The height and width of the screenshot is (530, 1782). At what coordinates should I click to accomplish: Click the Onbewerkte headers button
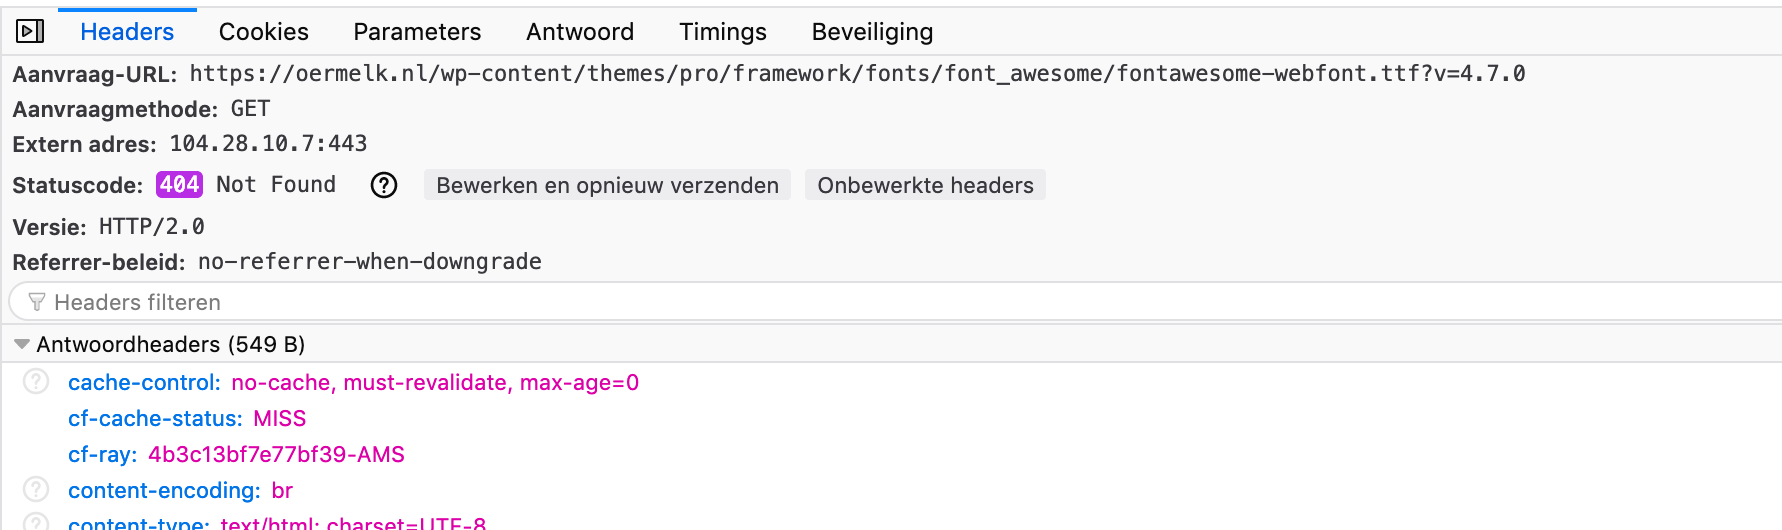point(925,185)
